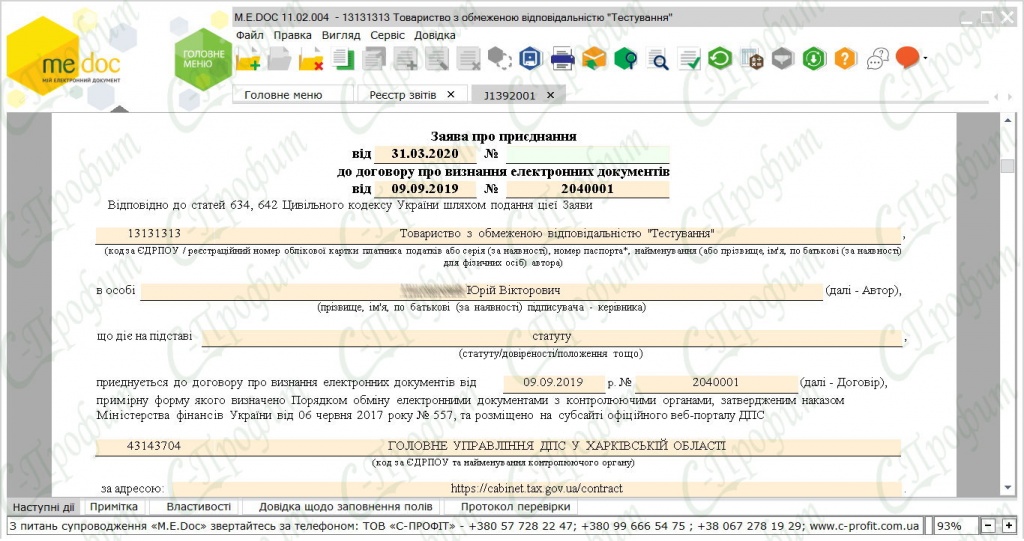Screen dimensions: 1024x541
Task: Click the vertical scrollbar up arrow
Action: [1008, 121]
